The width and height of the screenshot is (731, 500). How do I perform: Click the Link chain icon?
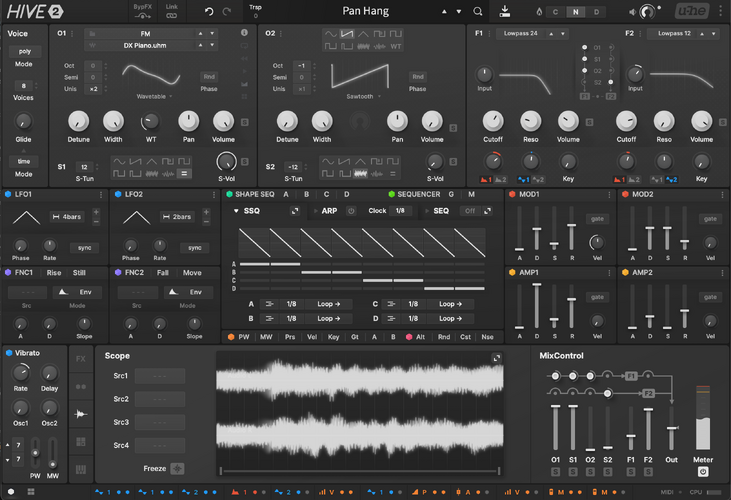coord(172,16)
